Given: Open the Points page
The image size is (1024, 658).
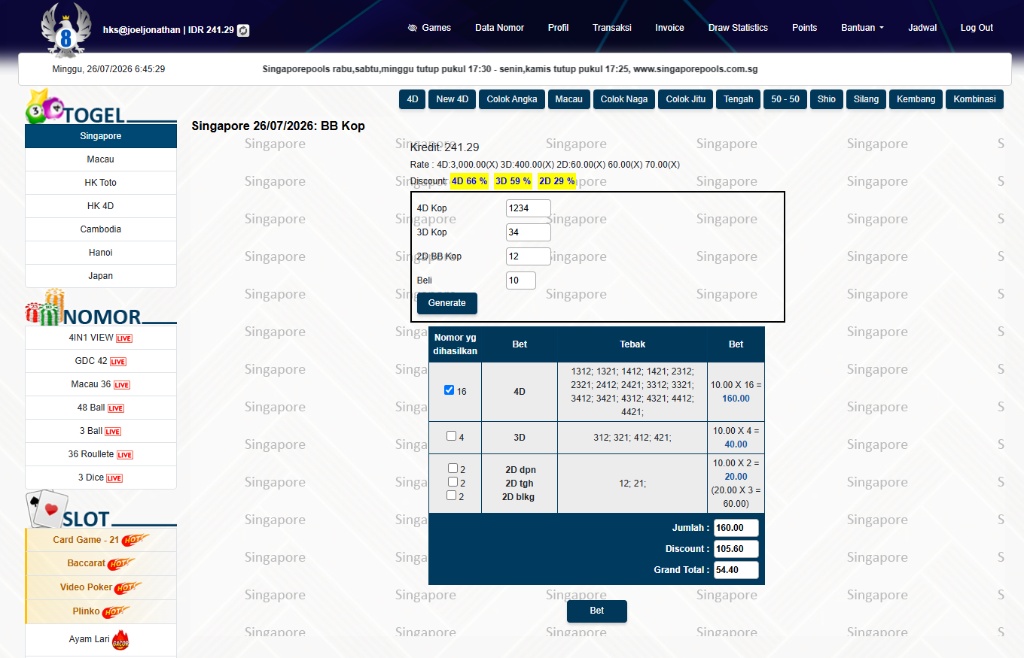Looking at the screenshot, I should pos(804,27).
